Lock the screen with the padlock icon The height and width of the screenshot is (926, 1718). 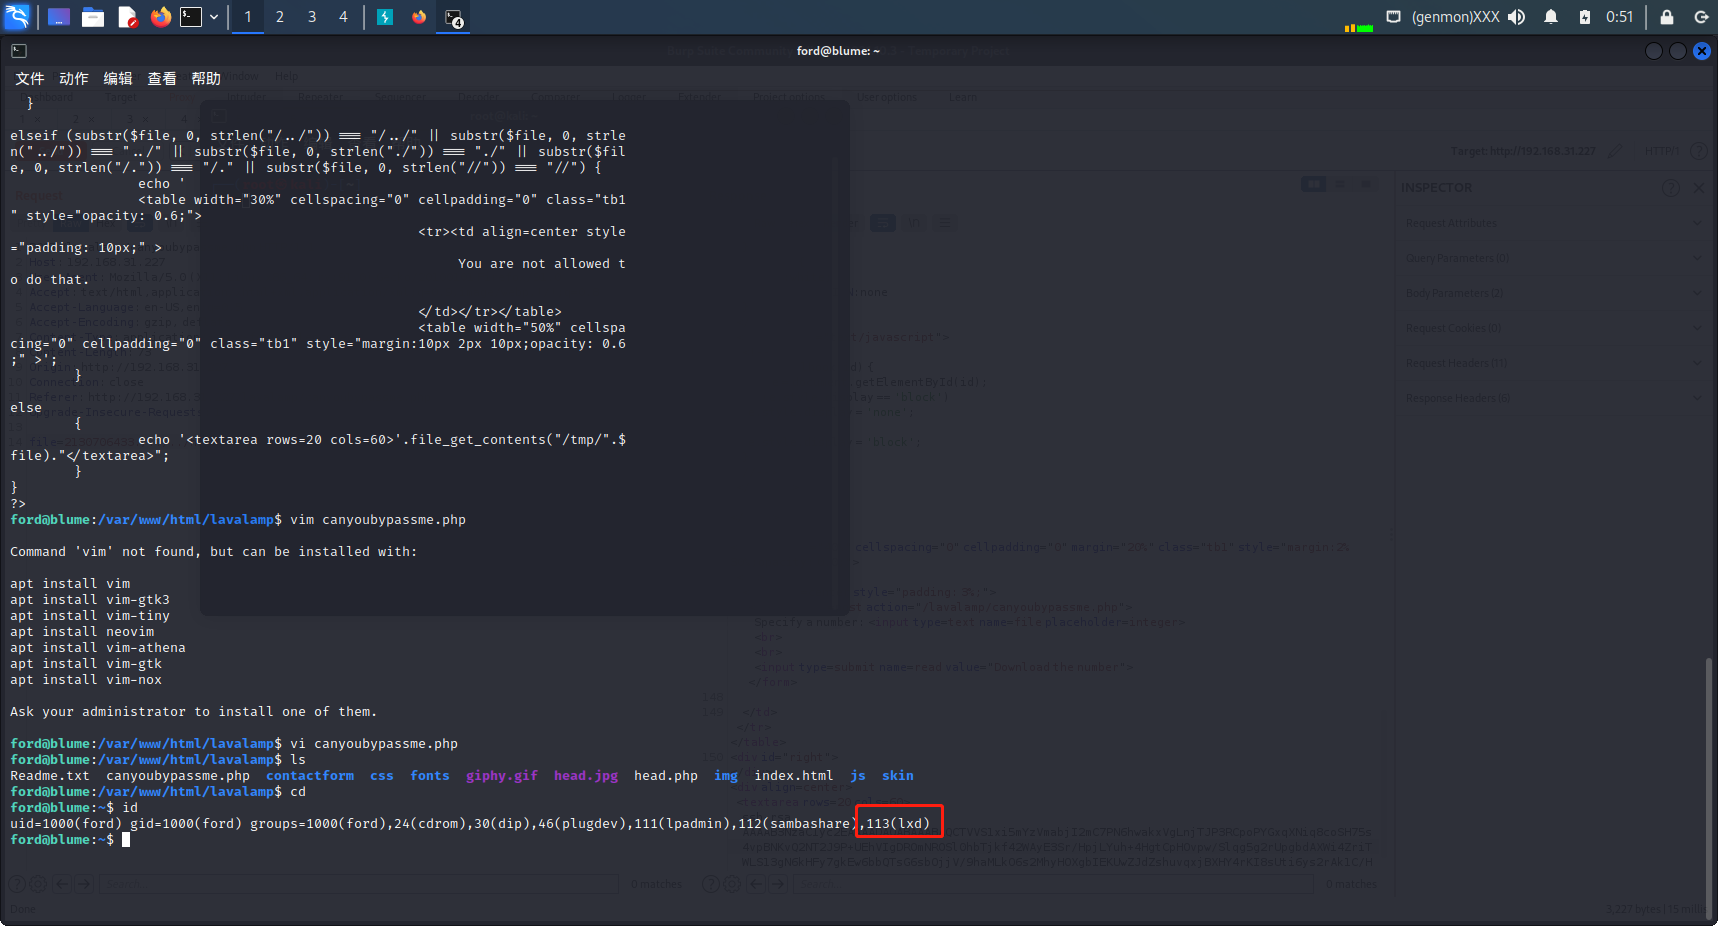pyautogui.click(x=1667, y=17)
